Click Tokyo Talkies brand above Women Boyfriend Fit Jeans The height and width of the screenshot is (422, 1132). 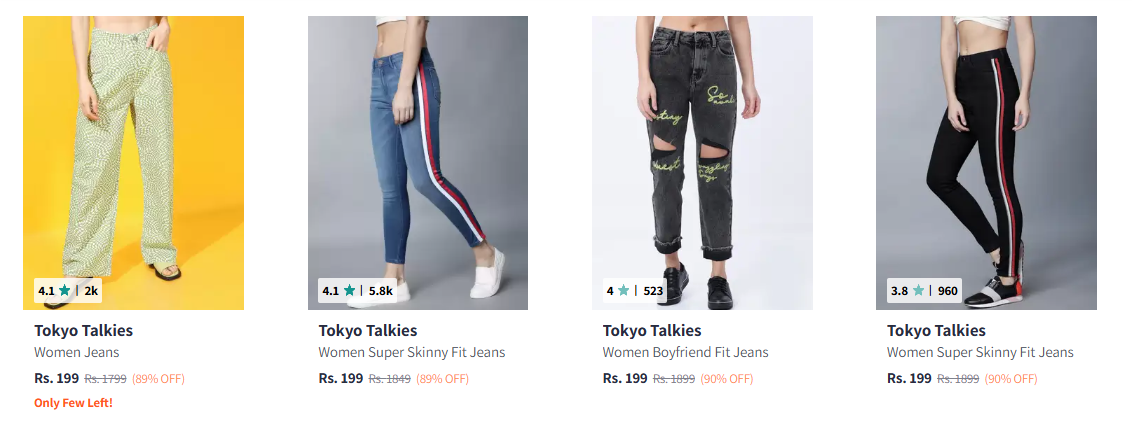[x=651, y=331]
